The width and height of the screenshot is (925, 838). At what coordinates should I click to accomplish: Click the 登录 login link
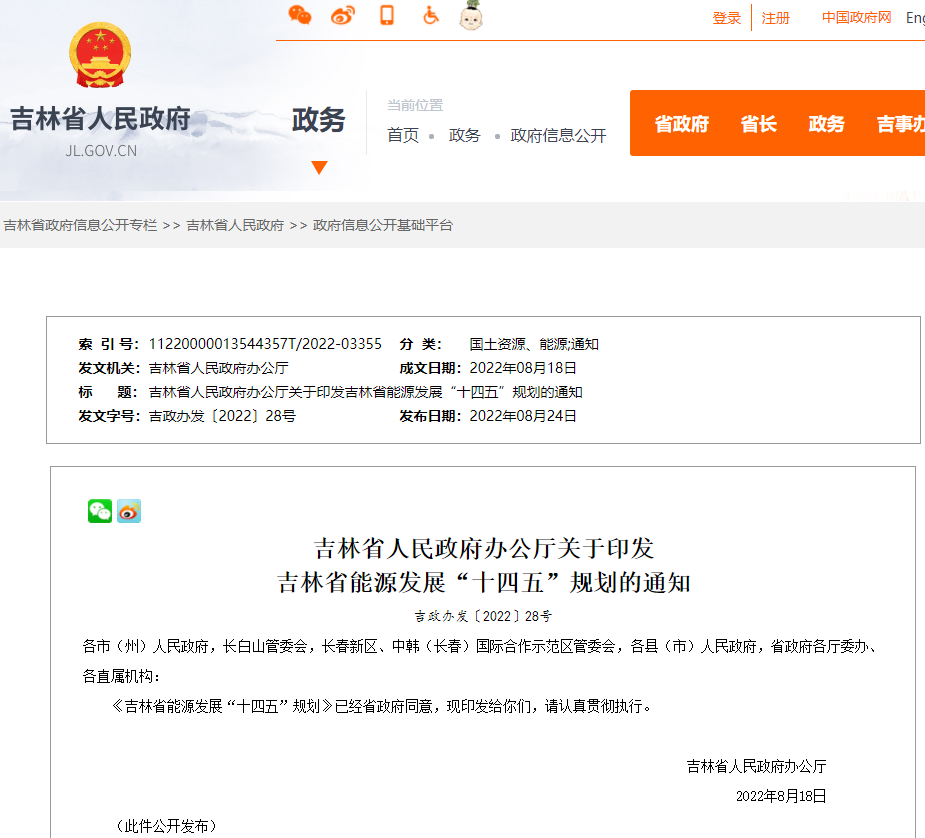click(x=726, y=18)
